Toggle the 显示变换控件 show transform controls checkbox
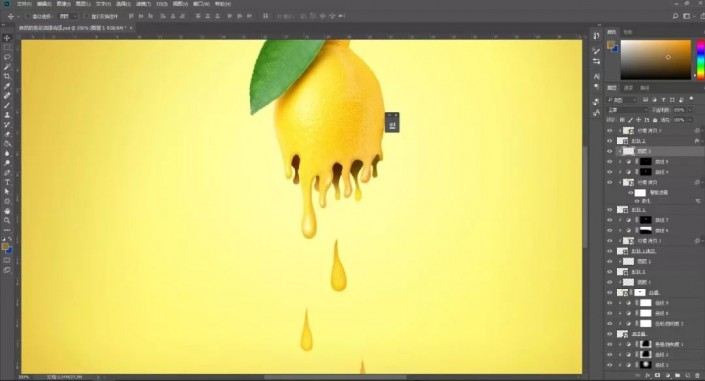The image size is (705, 381). 87,16
